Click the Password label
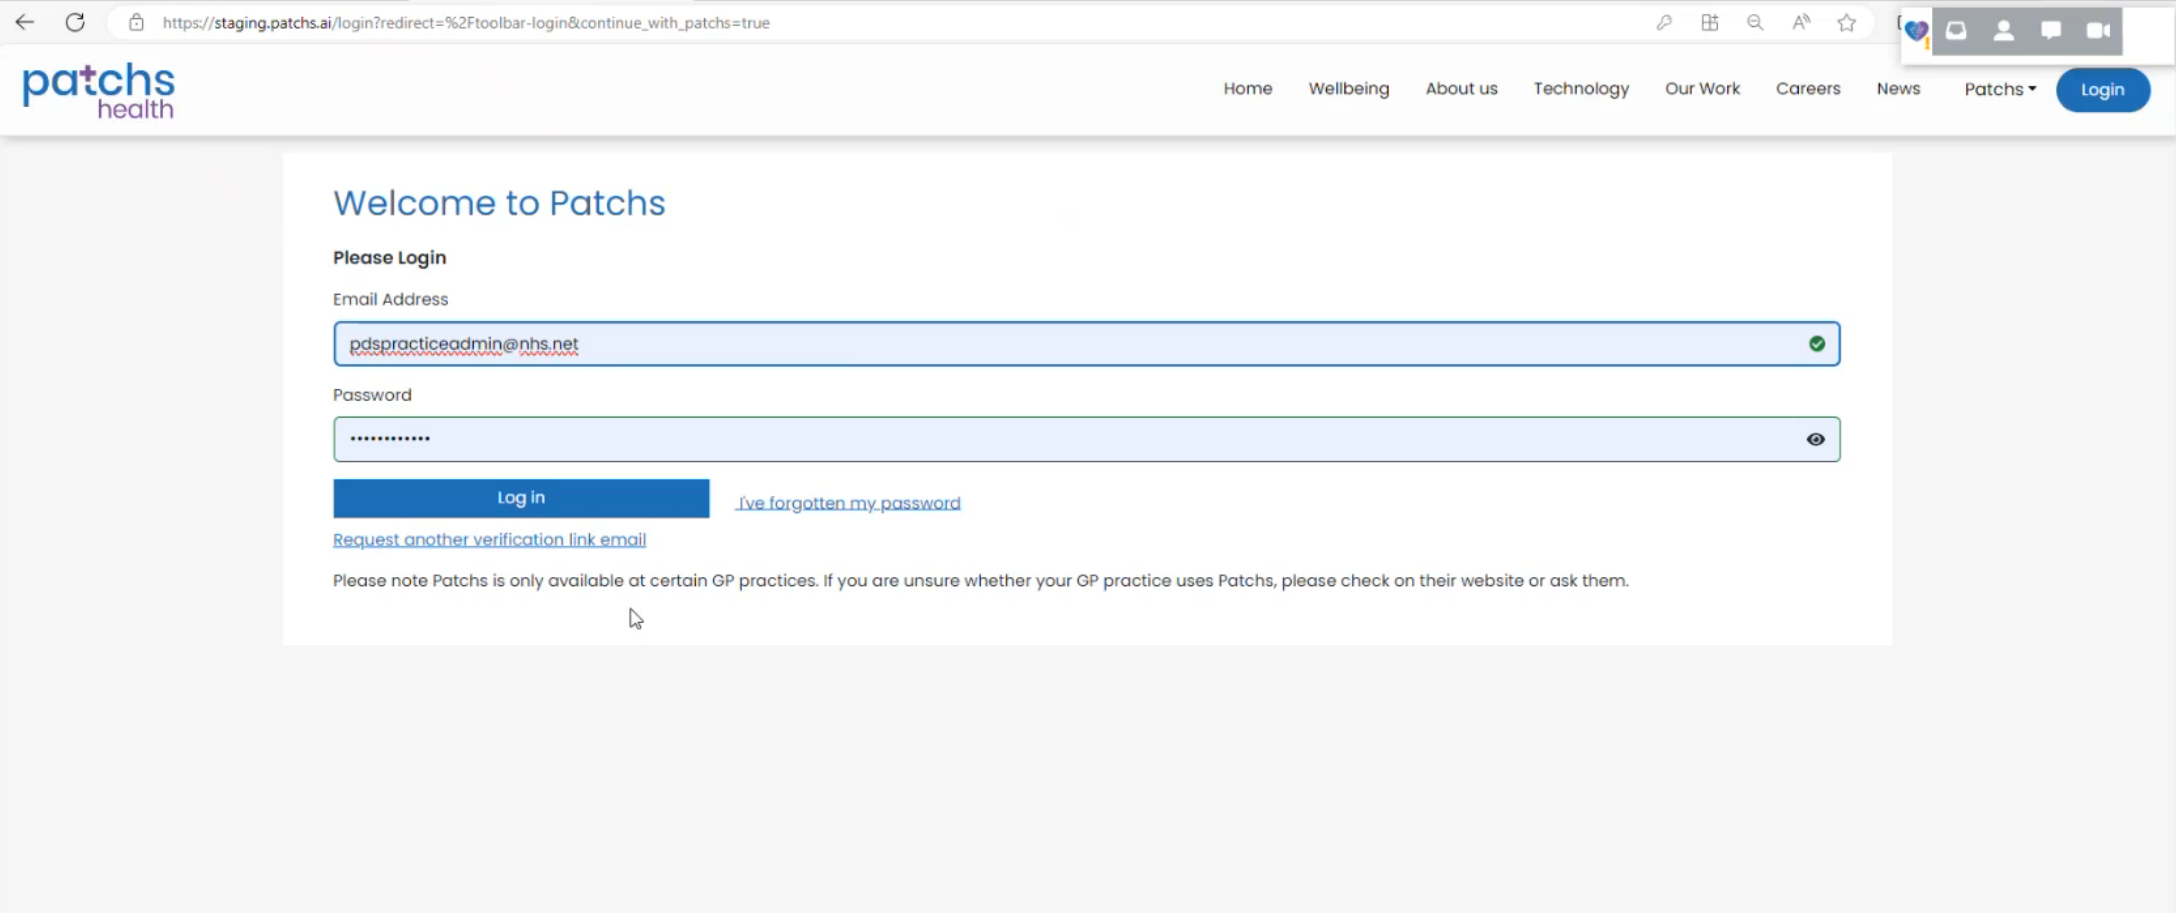The height and width of the screenshot is (913, 2176). pos(372,395)
